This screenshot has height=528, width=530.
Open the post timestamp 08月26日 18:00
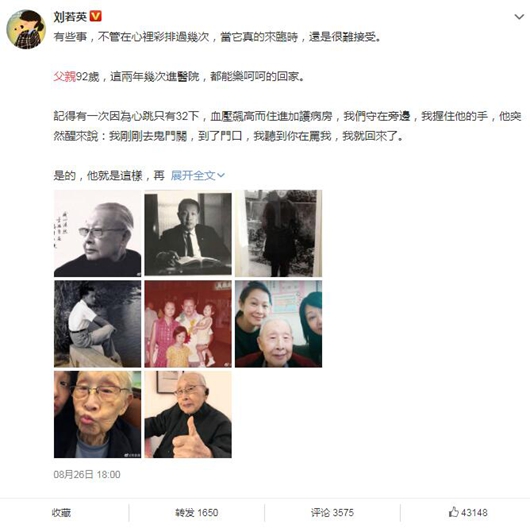[x=87, y=475]
